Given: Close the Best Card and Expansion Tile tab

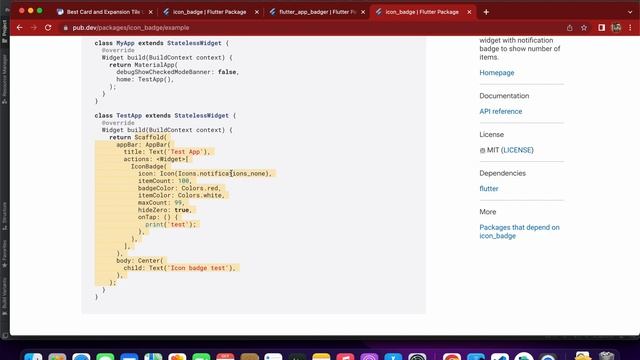Looking at the screenshot, I should (151, 12).
